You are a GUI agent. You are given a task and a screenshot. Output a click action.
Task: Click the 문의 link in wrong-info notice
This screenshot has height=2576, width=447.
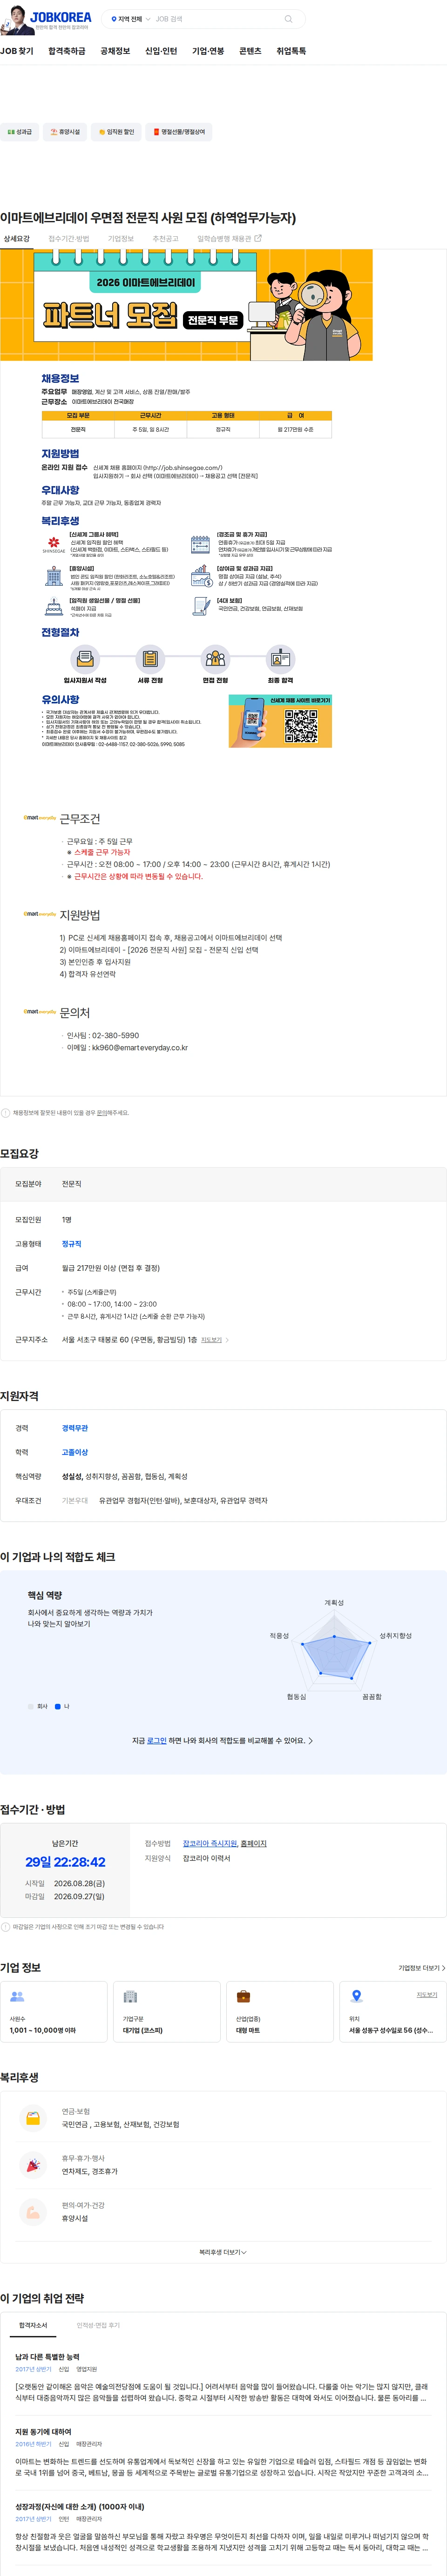pos(101,1113)
